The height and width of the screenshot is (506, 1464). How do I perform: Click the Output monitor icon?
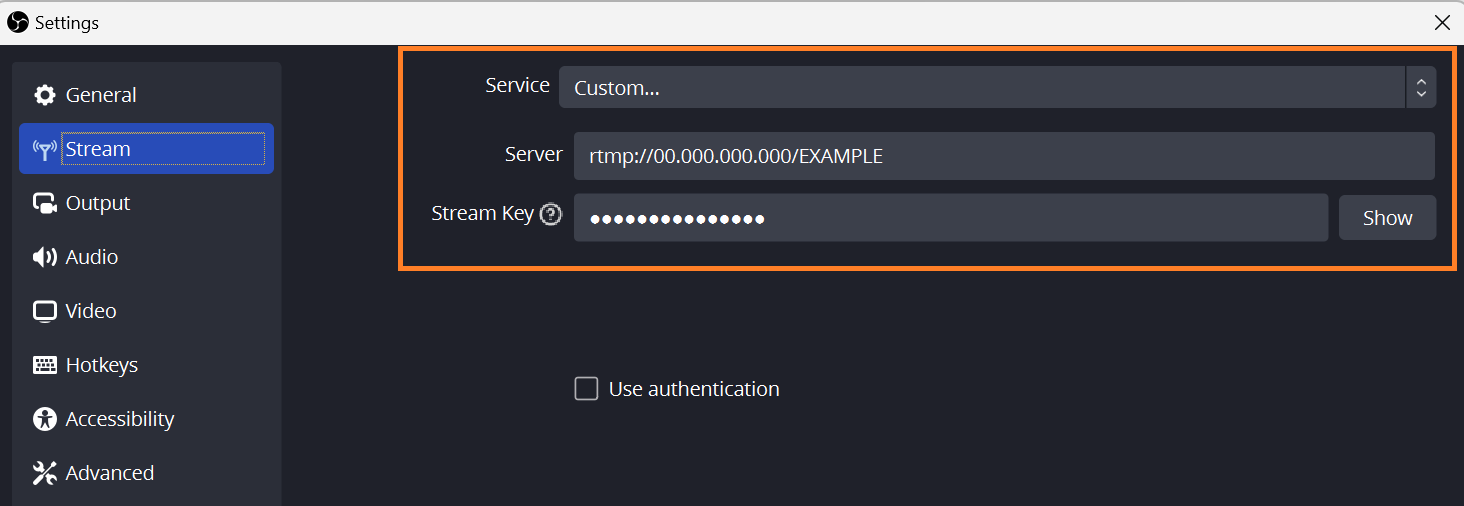click(x=44, y=203)
